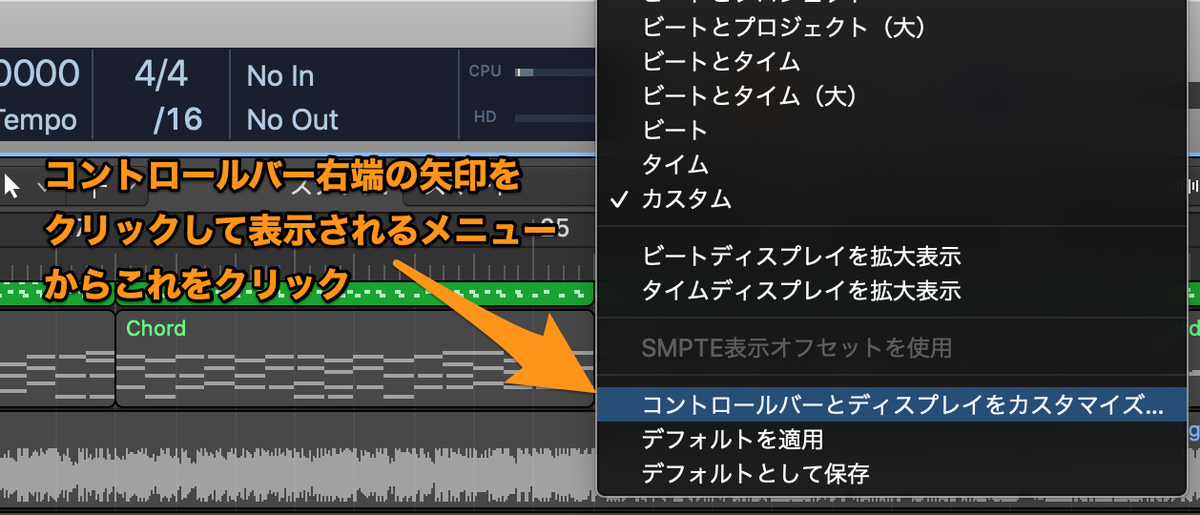Click the /16 division value

click(x=177, y=120)
